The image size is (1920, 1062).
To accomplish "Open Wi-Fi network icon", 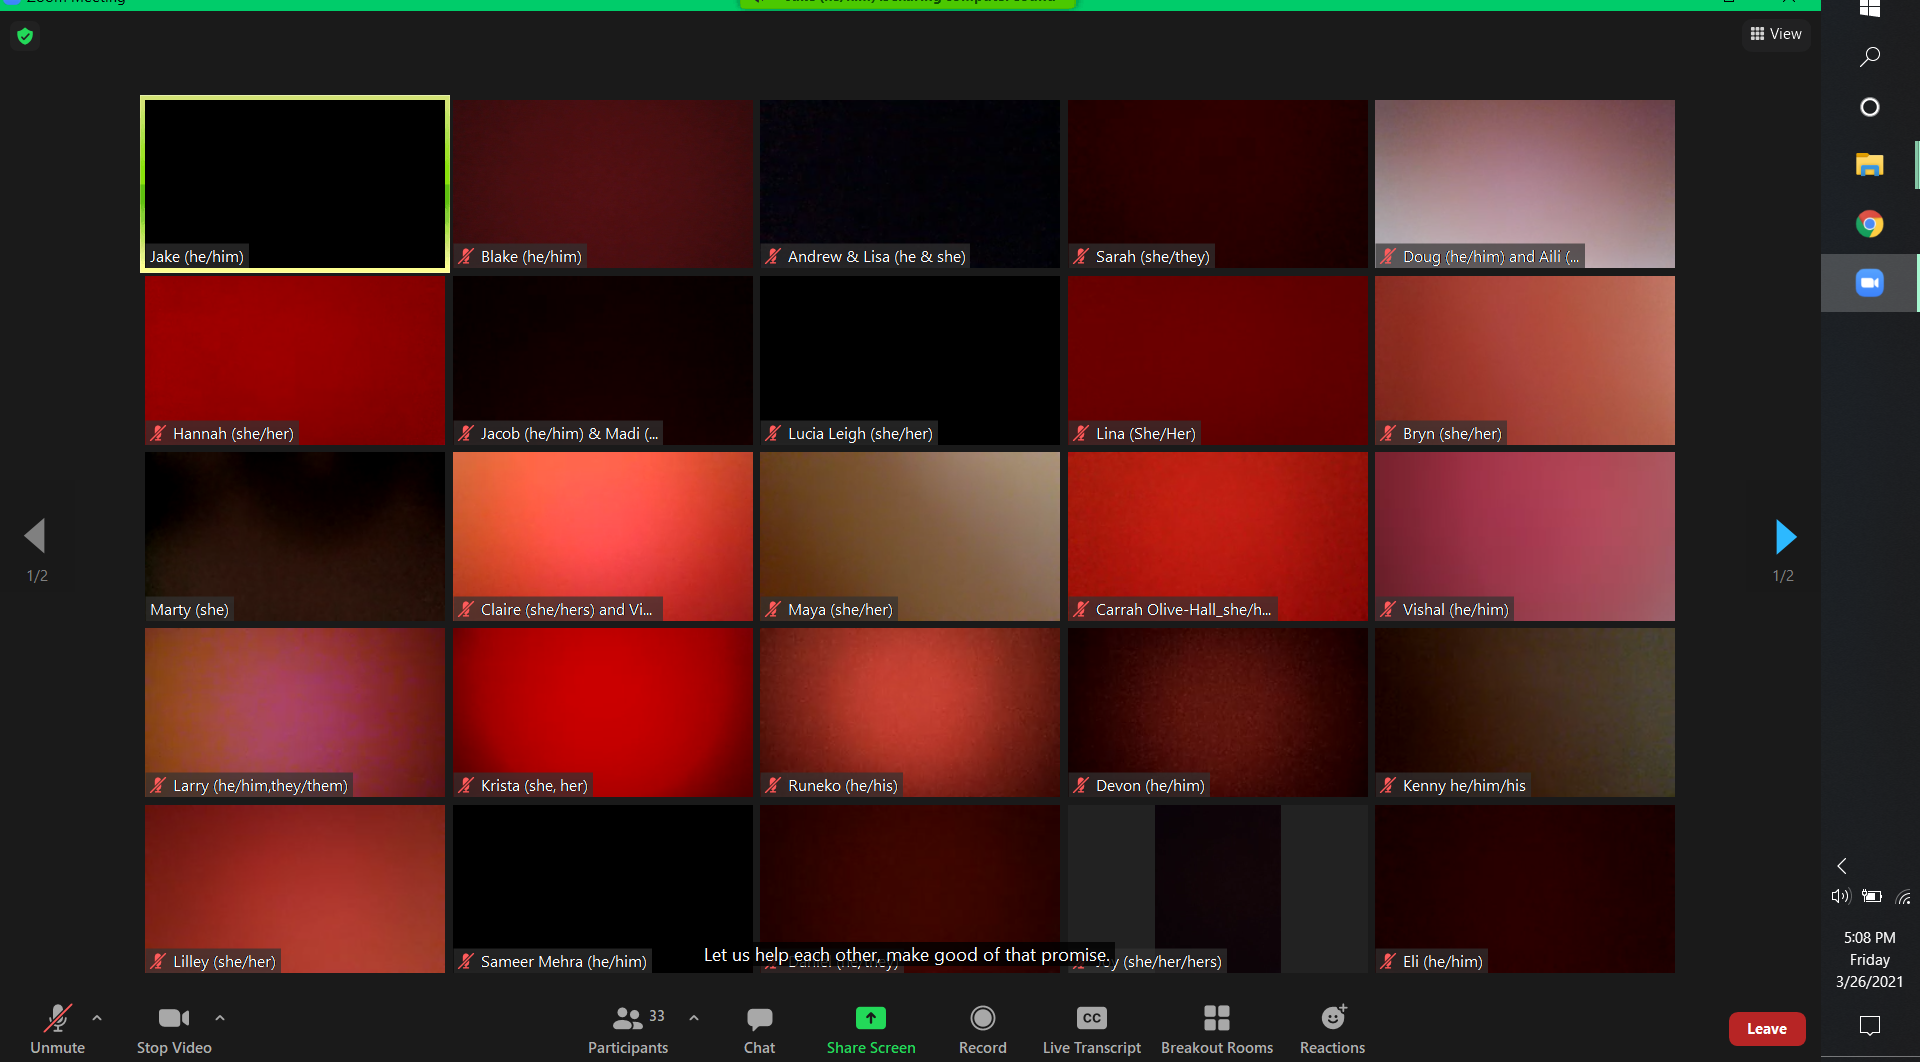I will (1903, 897).
